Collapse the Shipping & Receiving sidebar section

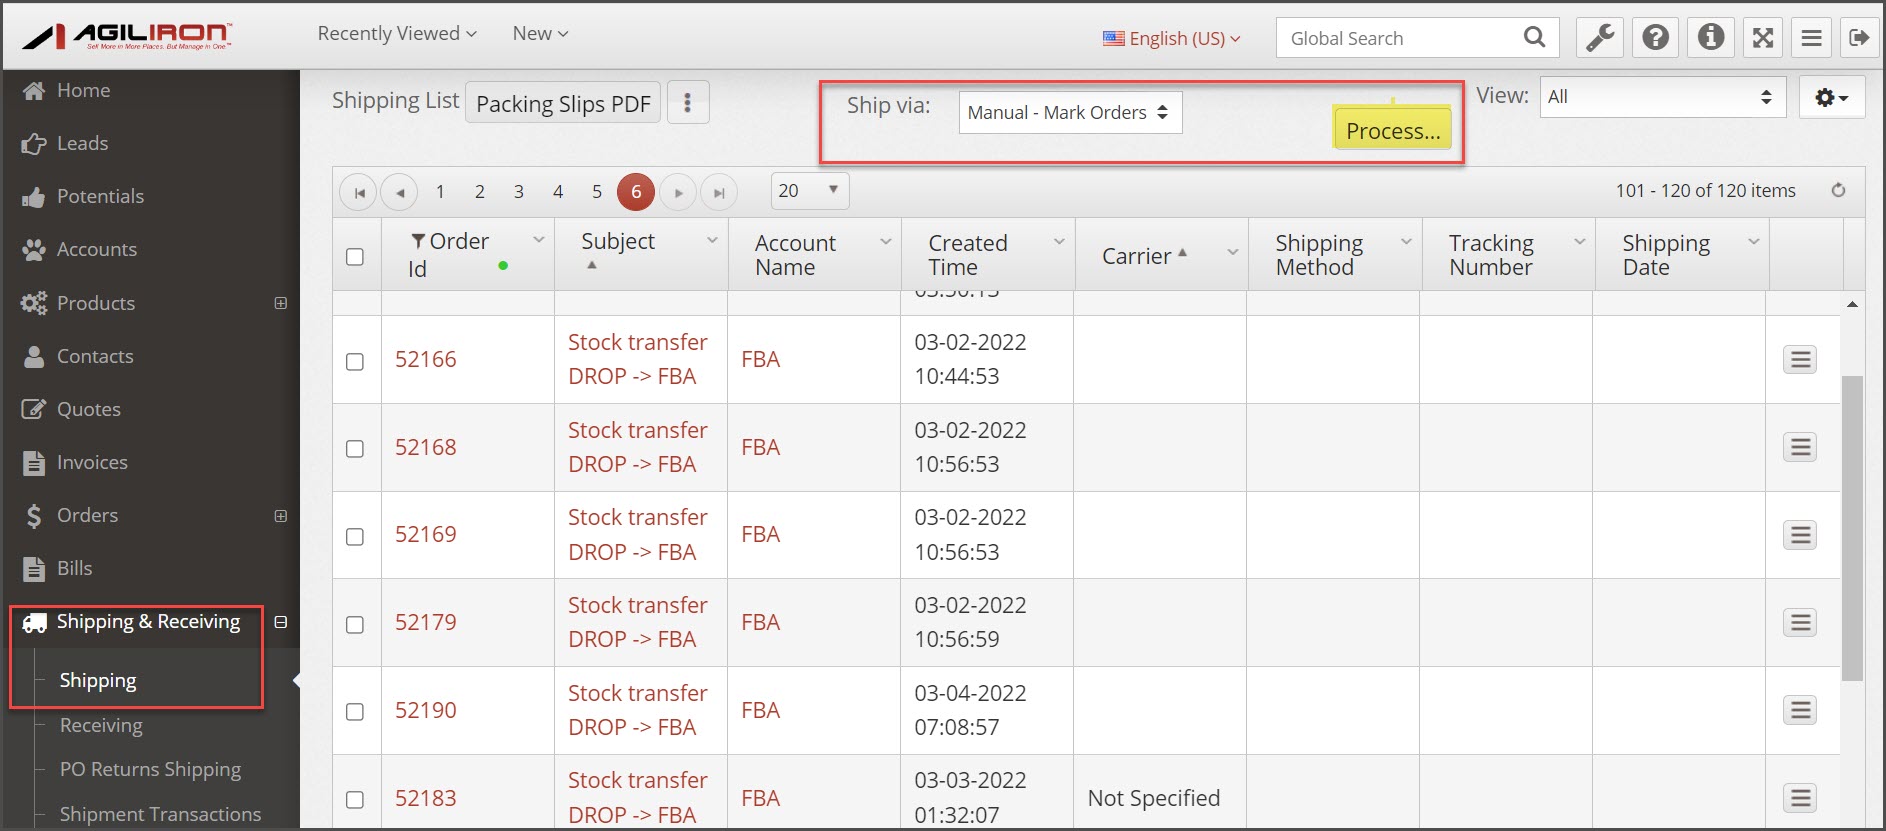pyautogui.click(x=281, y=622)
